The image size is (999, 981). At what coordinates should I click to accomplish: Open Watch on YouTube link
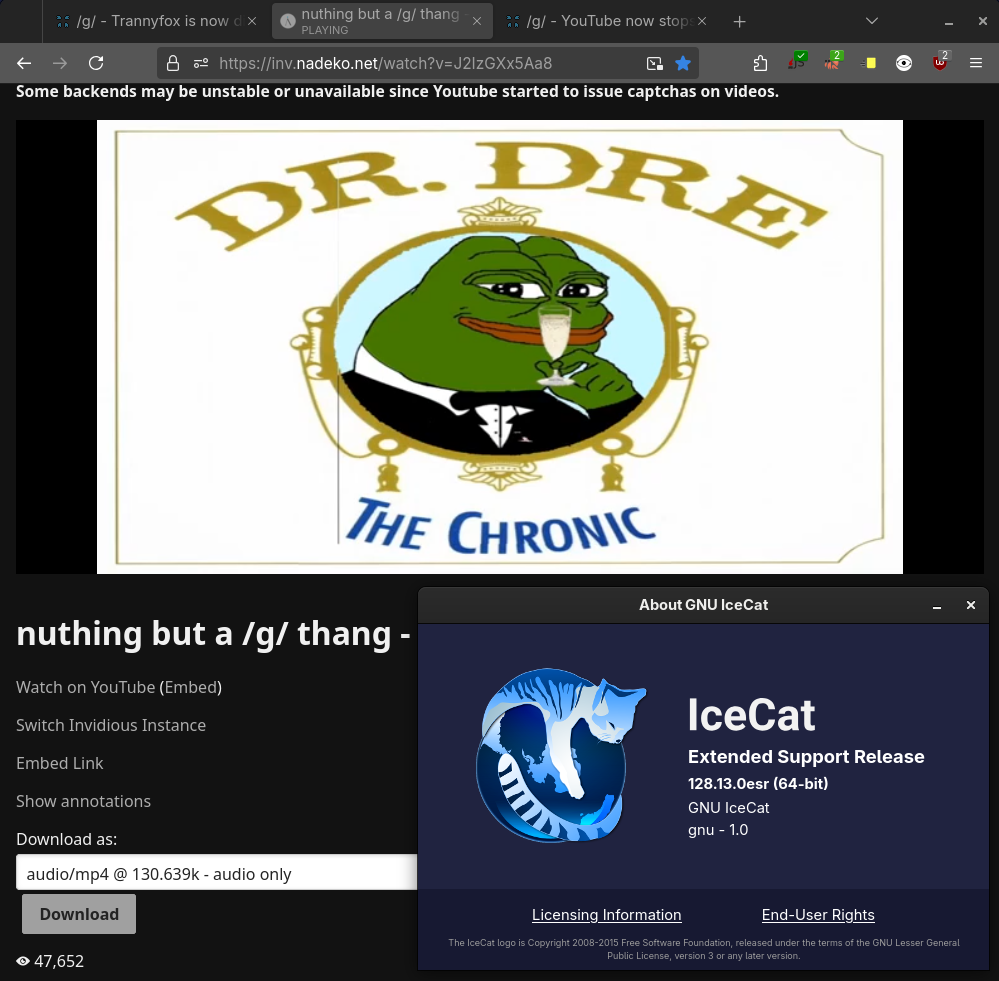(85, 687)
